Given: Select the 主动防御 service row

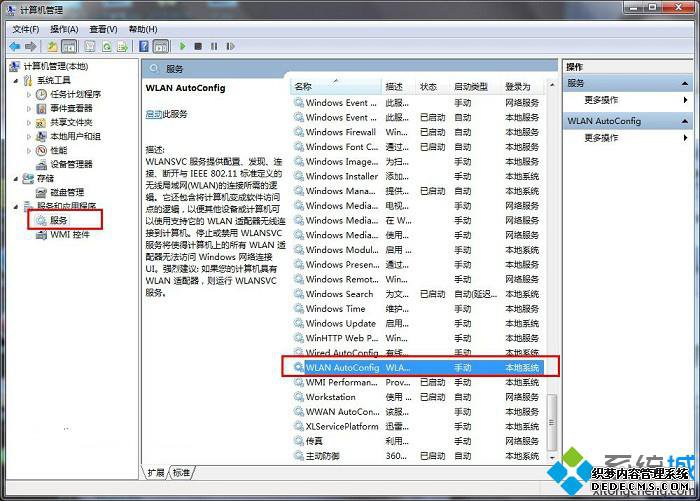Looking at the screenshot, I should click(x=418, y=456).
